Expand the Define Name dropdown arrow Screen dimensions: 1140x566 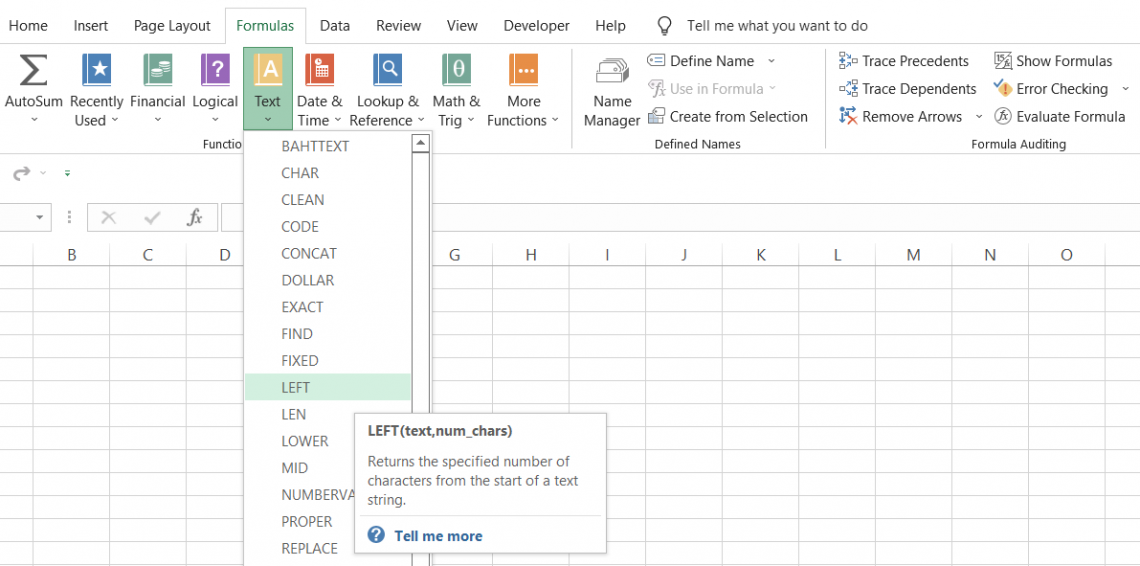coord(771,61)
